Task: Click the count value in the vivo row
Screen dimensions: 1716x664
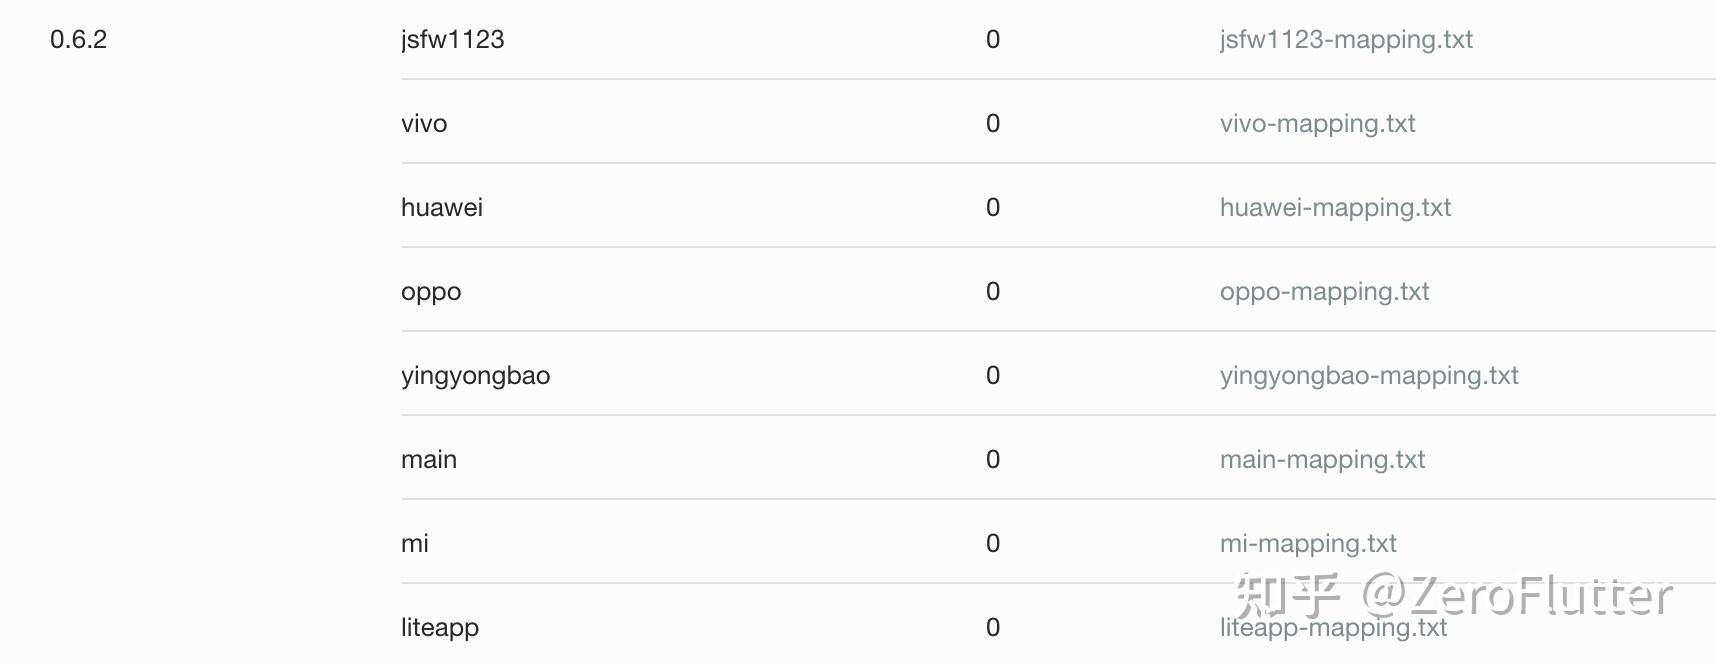Action: [992, 124]
